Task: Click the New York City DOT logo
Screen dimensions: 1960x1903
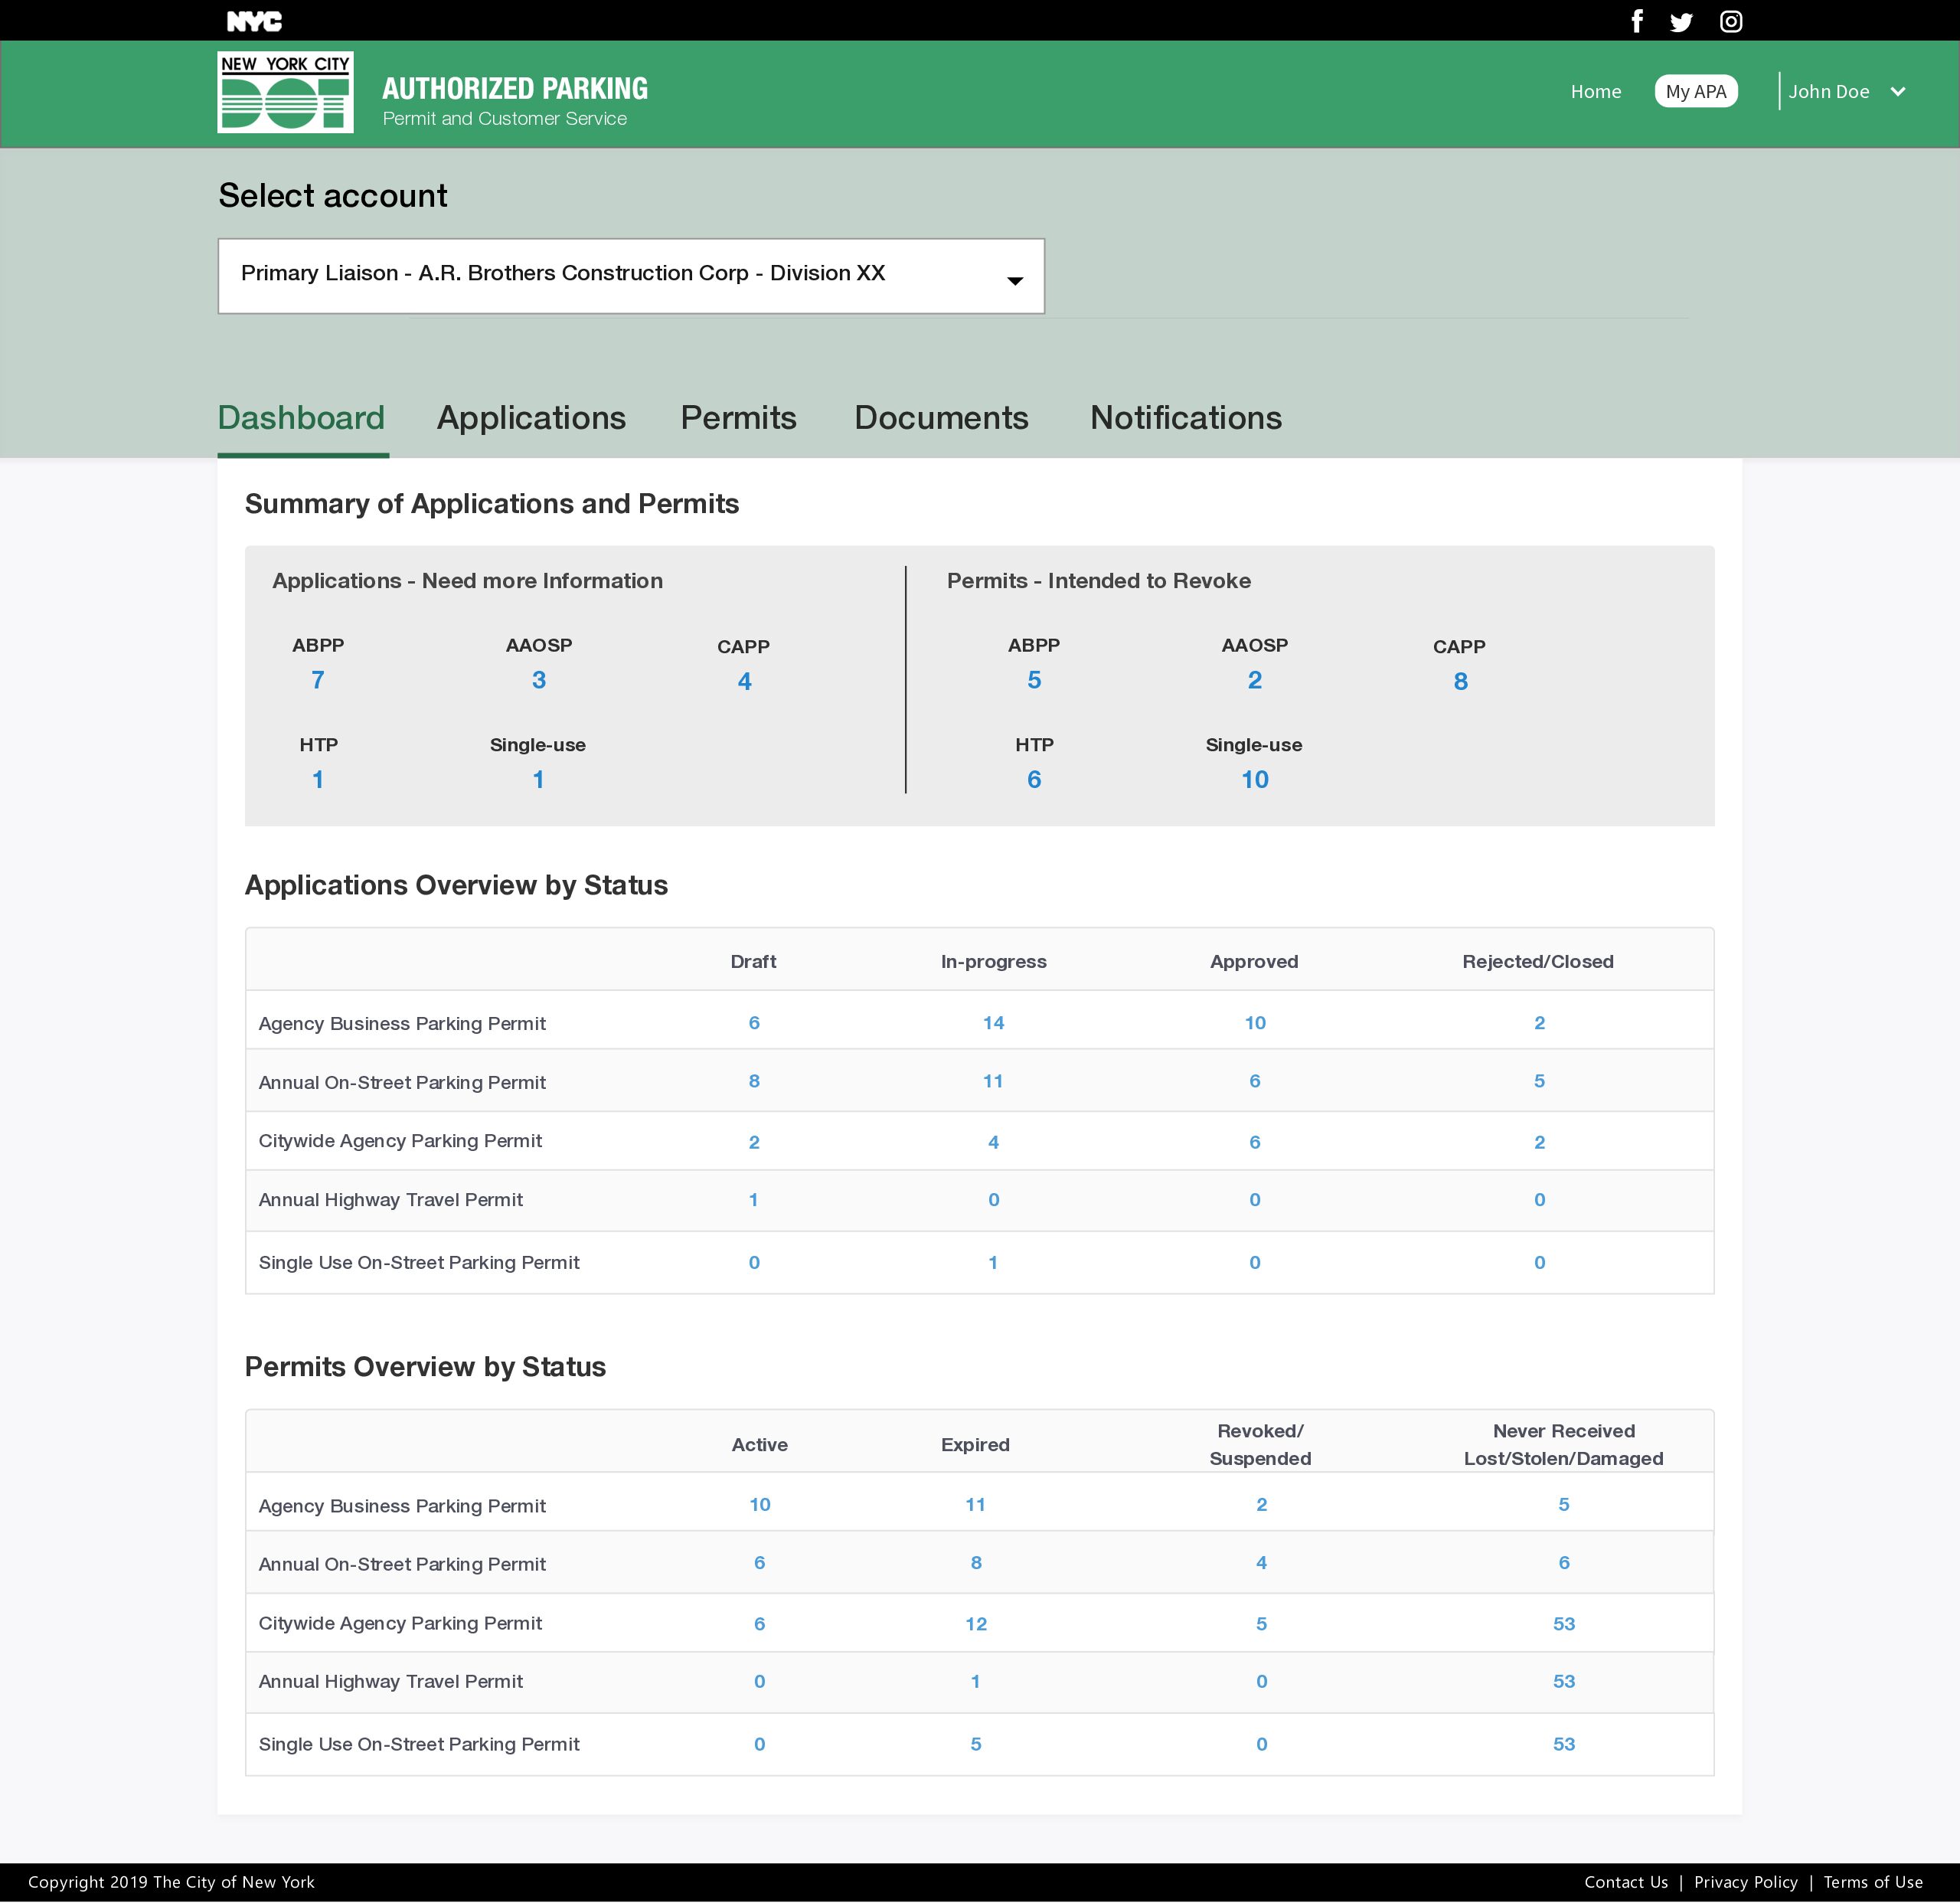Action: pyautogui.click(x=285, y=92)
